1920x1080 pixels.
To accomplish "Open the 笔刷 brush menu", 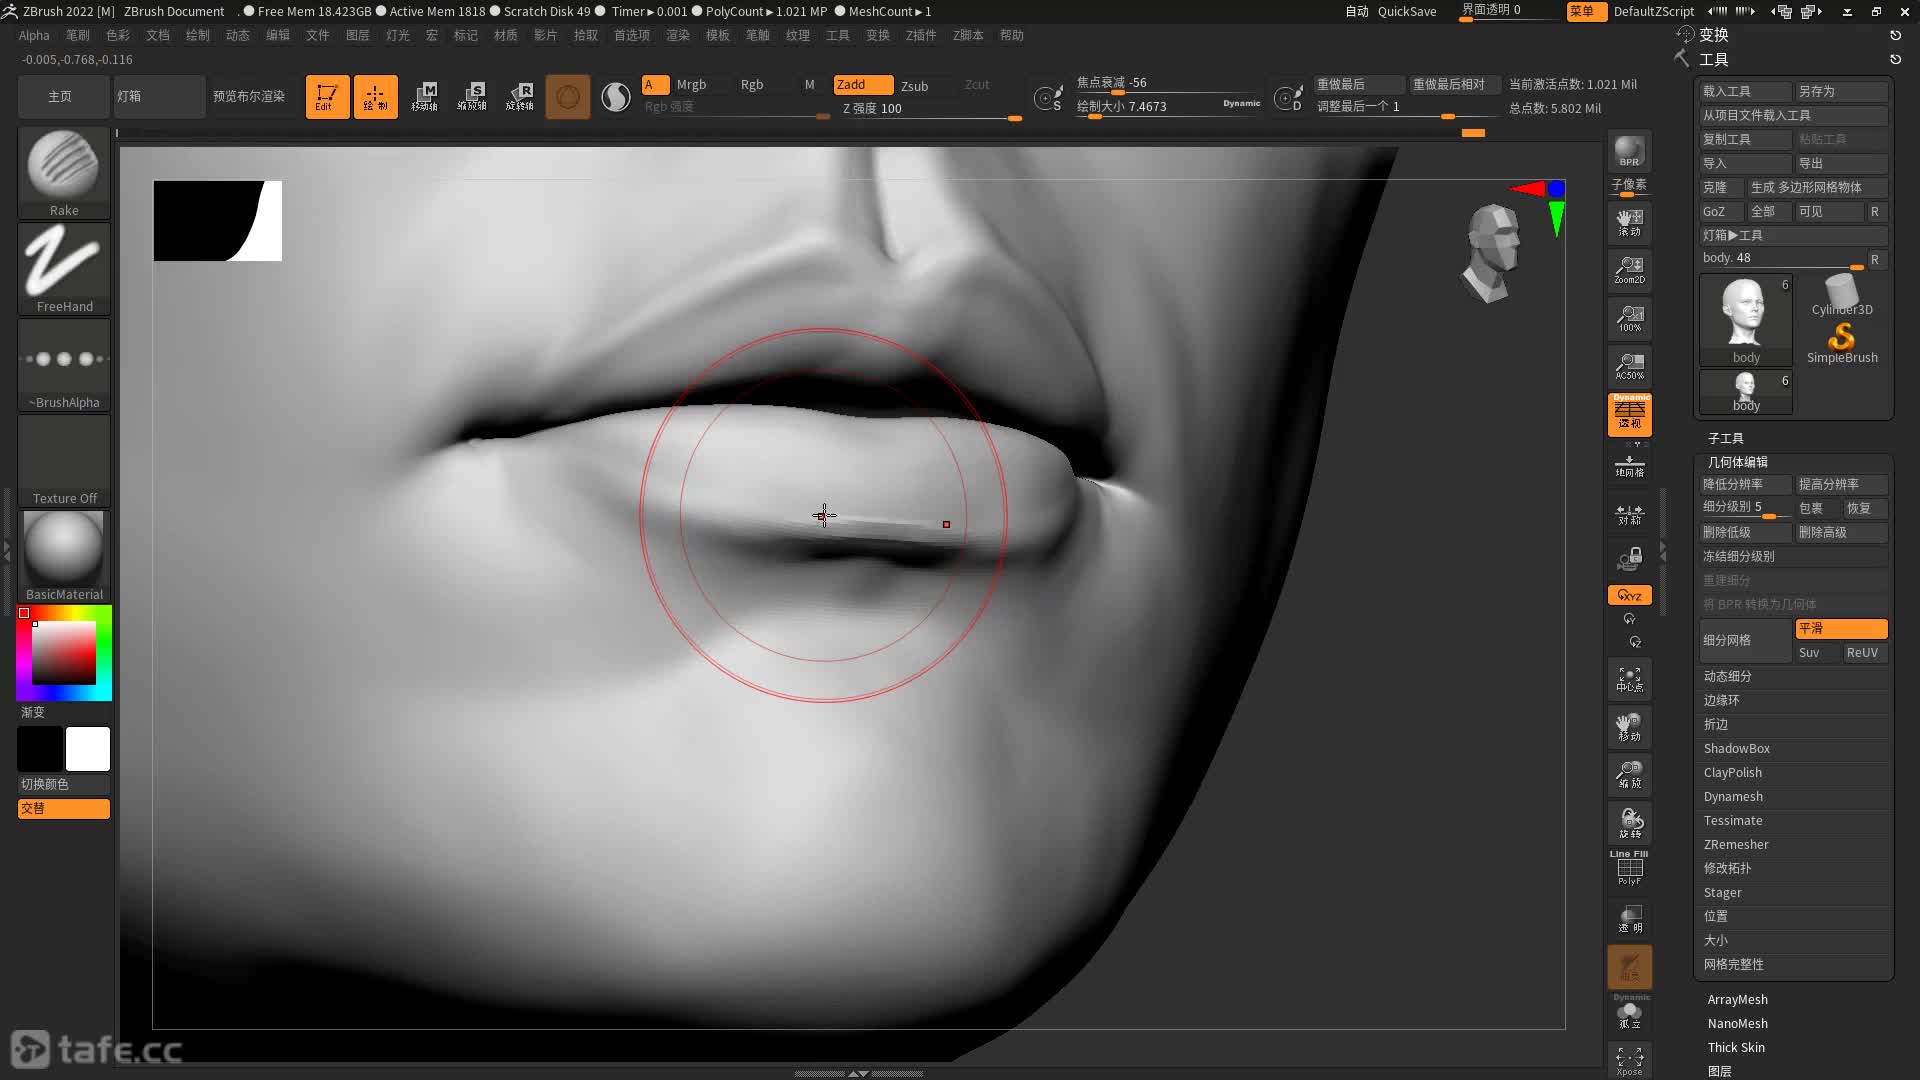I will [x=78, y=35].
